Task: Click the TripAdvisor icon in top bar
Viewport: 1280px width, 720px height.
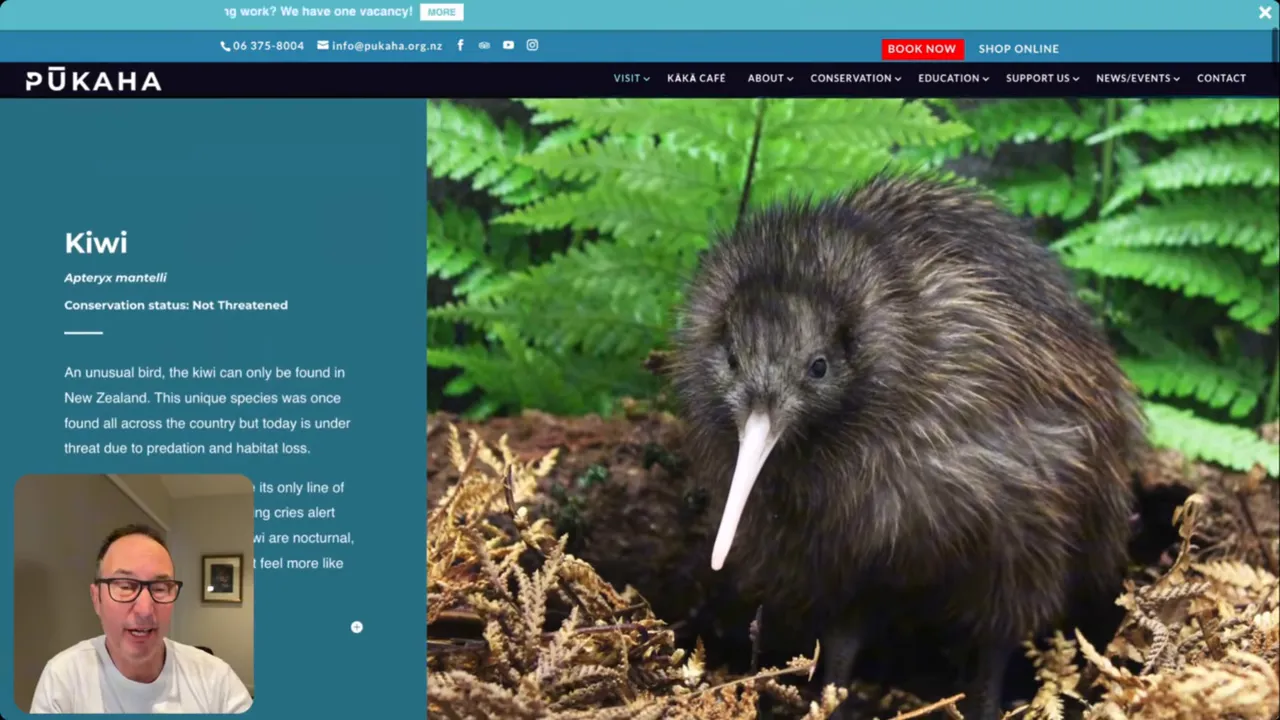Action: click(x=484, y=45)
